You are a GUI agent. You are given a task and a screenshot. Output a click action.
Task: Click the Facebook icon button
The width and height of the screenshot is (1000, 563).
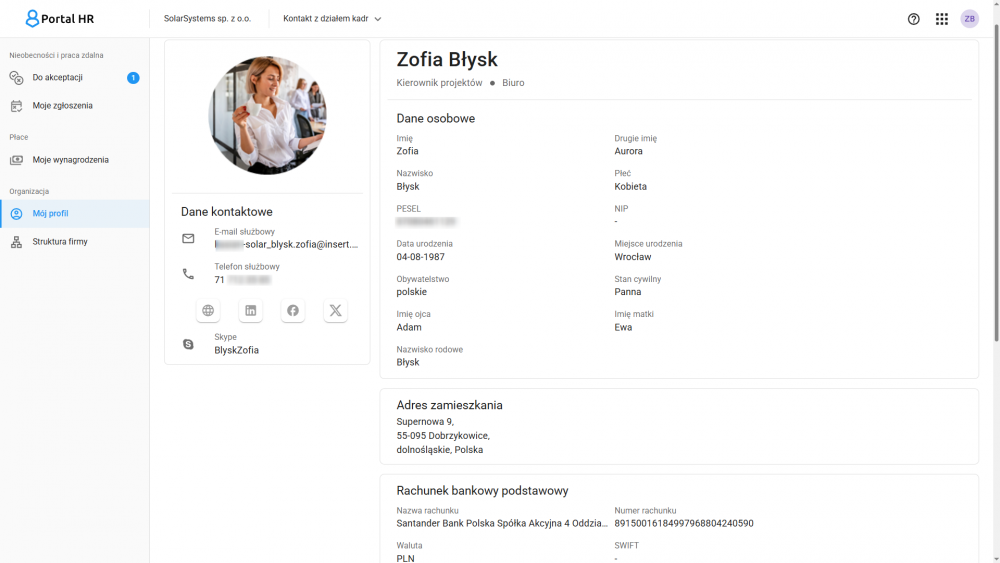point(293,311)
